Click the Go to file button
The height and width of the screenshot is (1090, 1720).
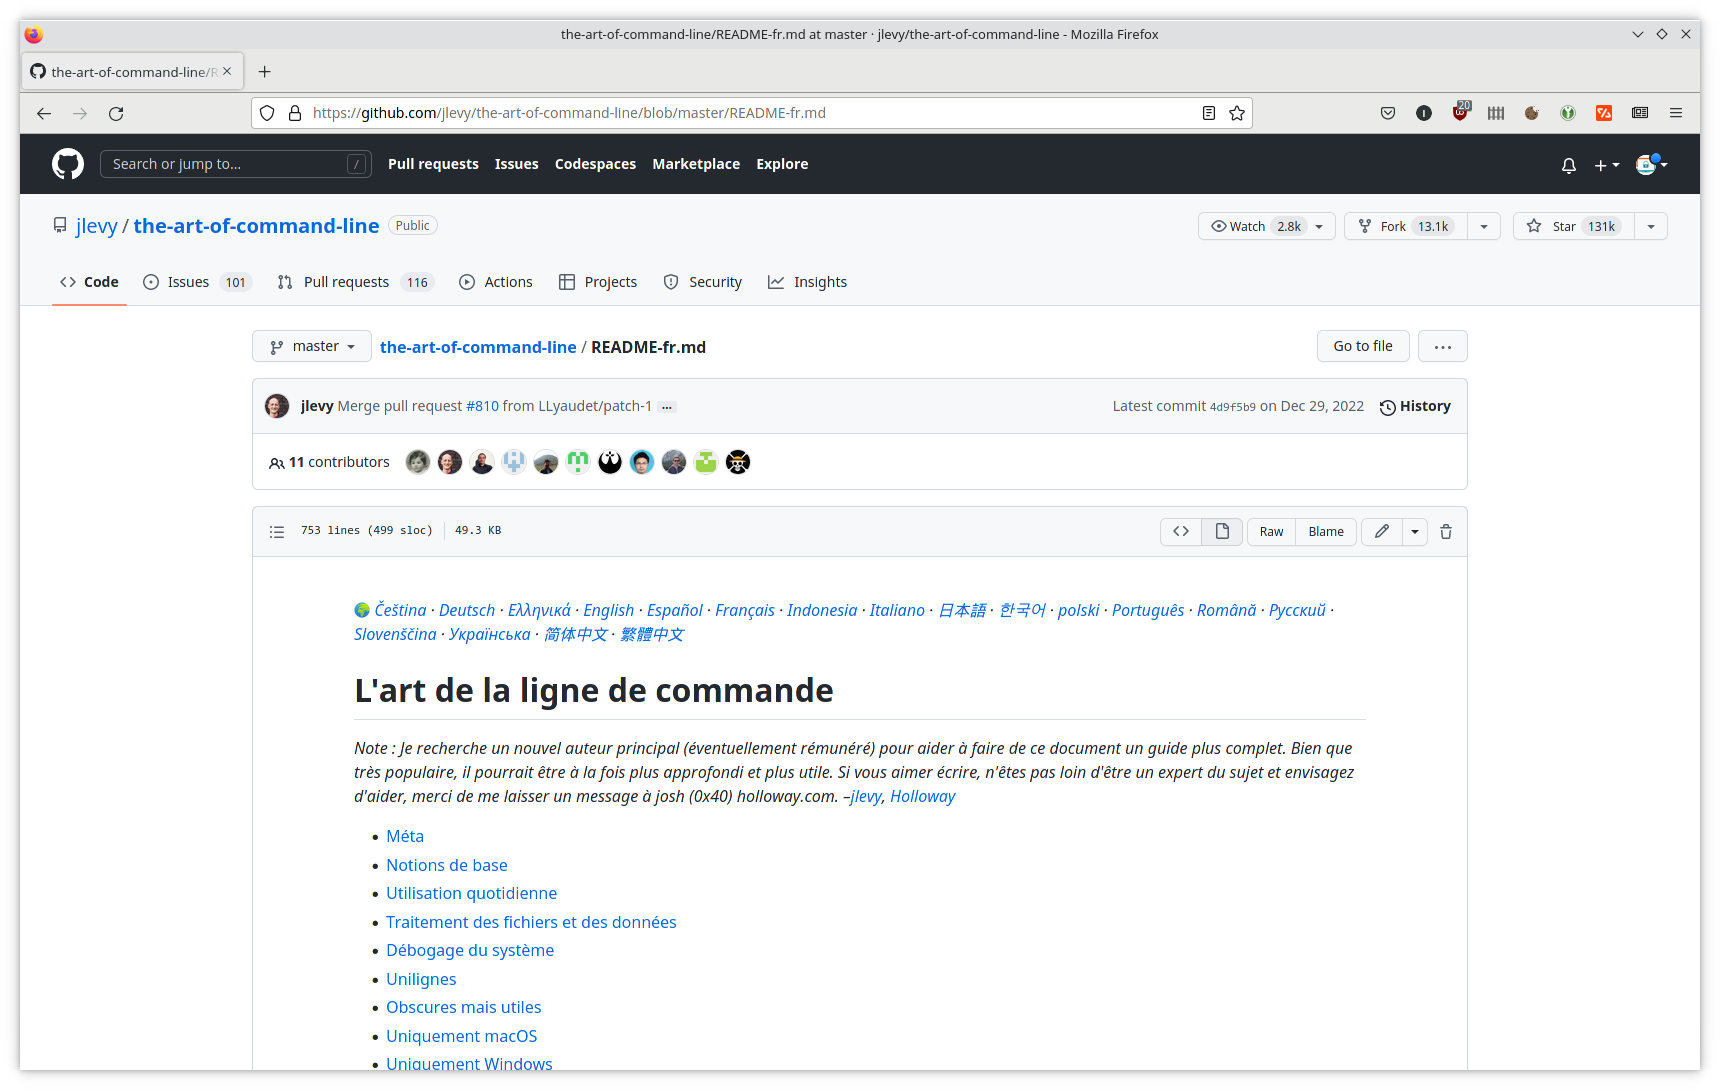click(1362, 346)
